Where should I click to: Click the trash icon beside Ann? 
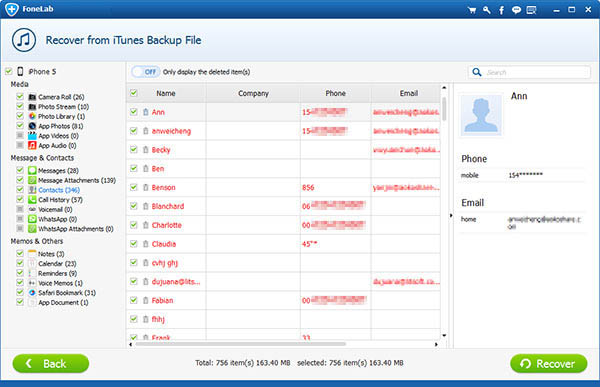146,112
